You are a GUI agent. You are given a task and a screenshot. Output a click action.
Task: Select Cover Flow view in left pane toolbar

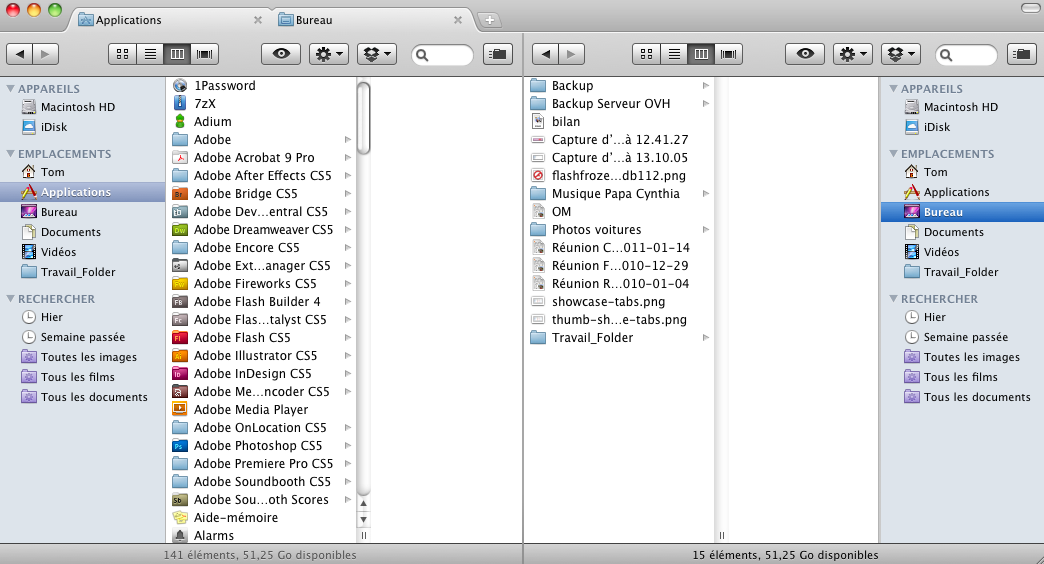point(205,54)
